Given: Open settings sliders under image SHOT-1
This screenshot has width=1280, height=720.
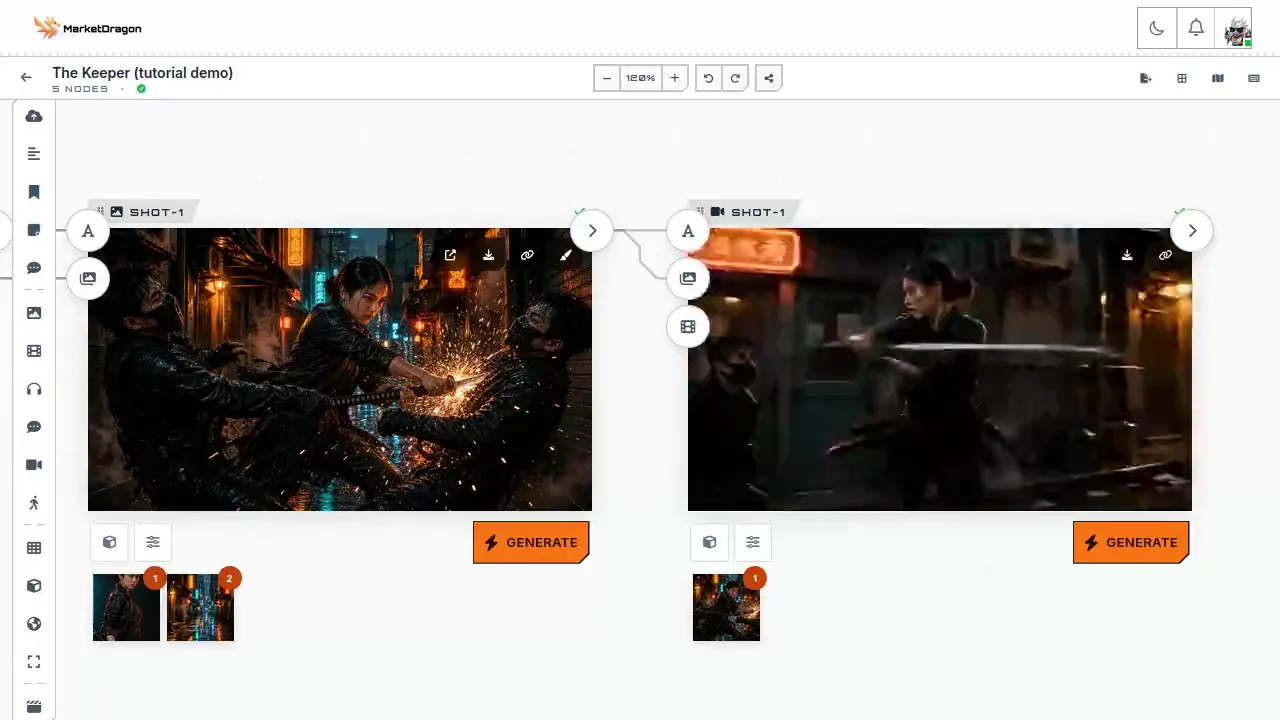Looking at the screenshot, I should coord(153,542).
